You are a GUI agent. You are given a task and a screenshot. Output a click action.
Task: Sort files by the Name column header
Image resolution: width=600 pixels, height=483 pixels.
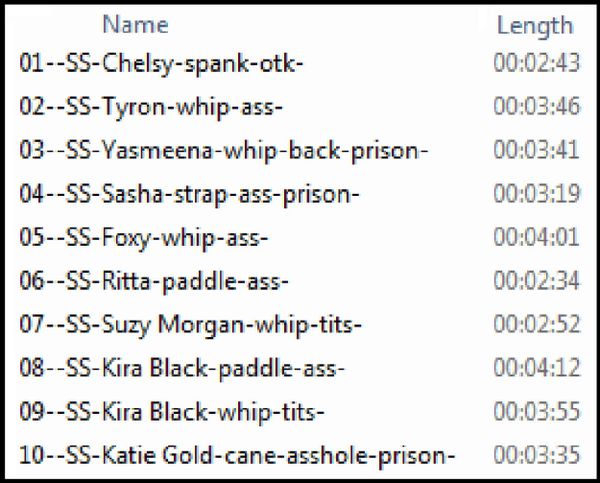(135, 25)
